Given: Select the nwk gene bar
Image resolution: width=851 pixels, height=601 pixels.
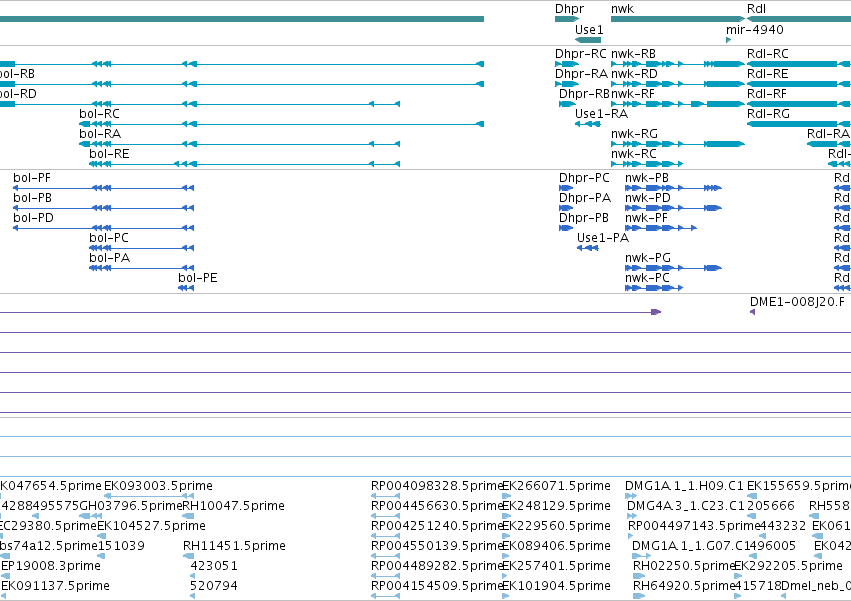Looking at the screenshot, I should pos(678,19).
